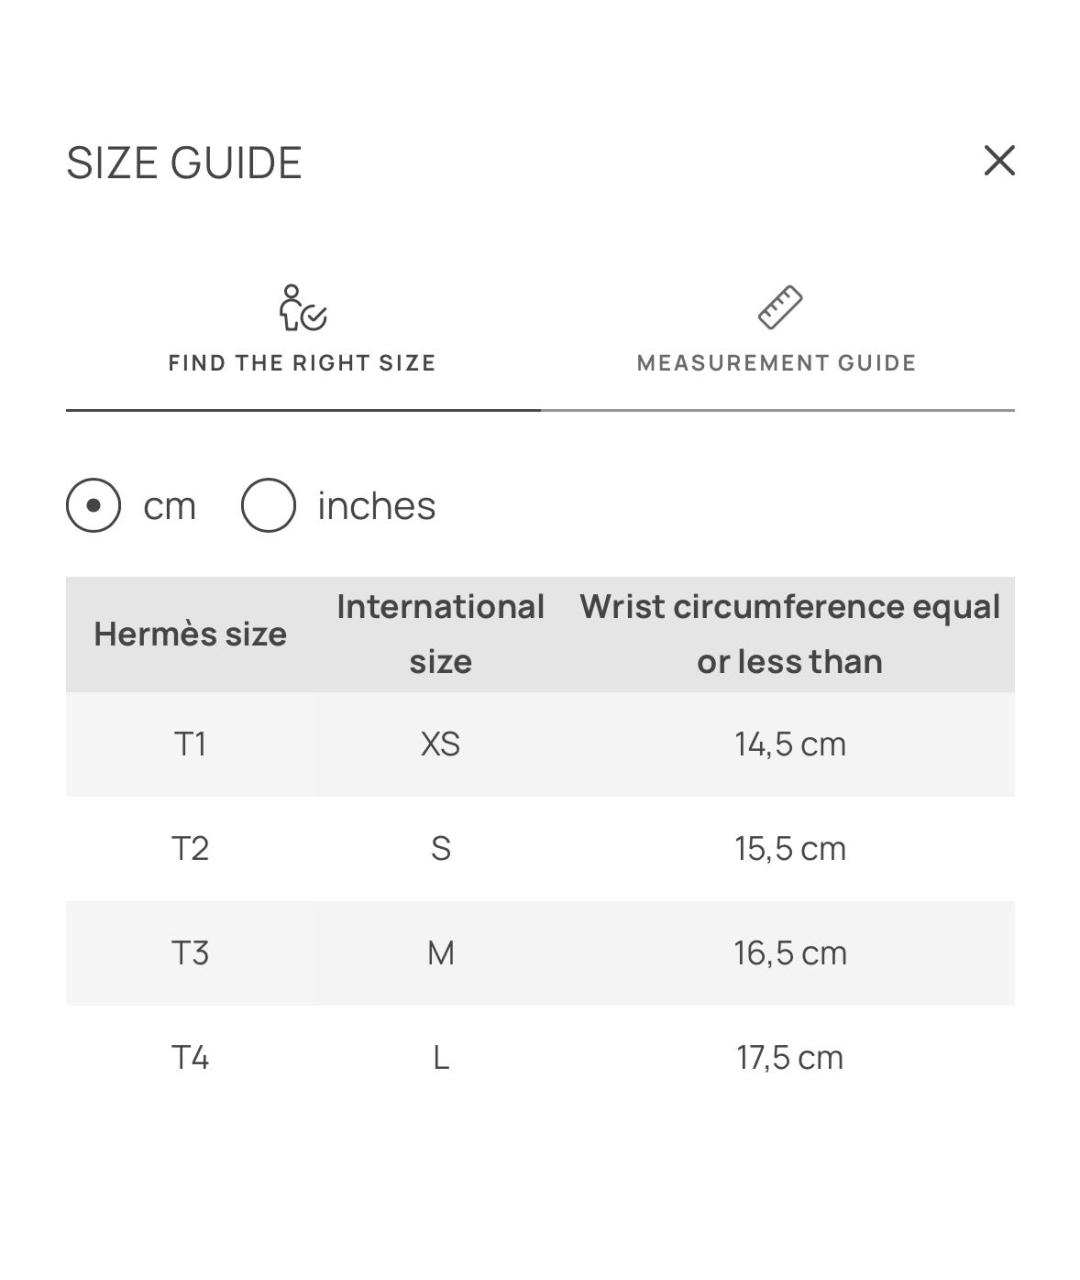The image size is (1080, 1280).
Task: Select the T1 size row
Action: coord(540,744)
